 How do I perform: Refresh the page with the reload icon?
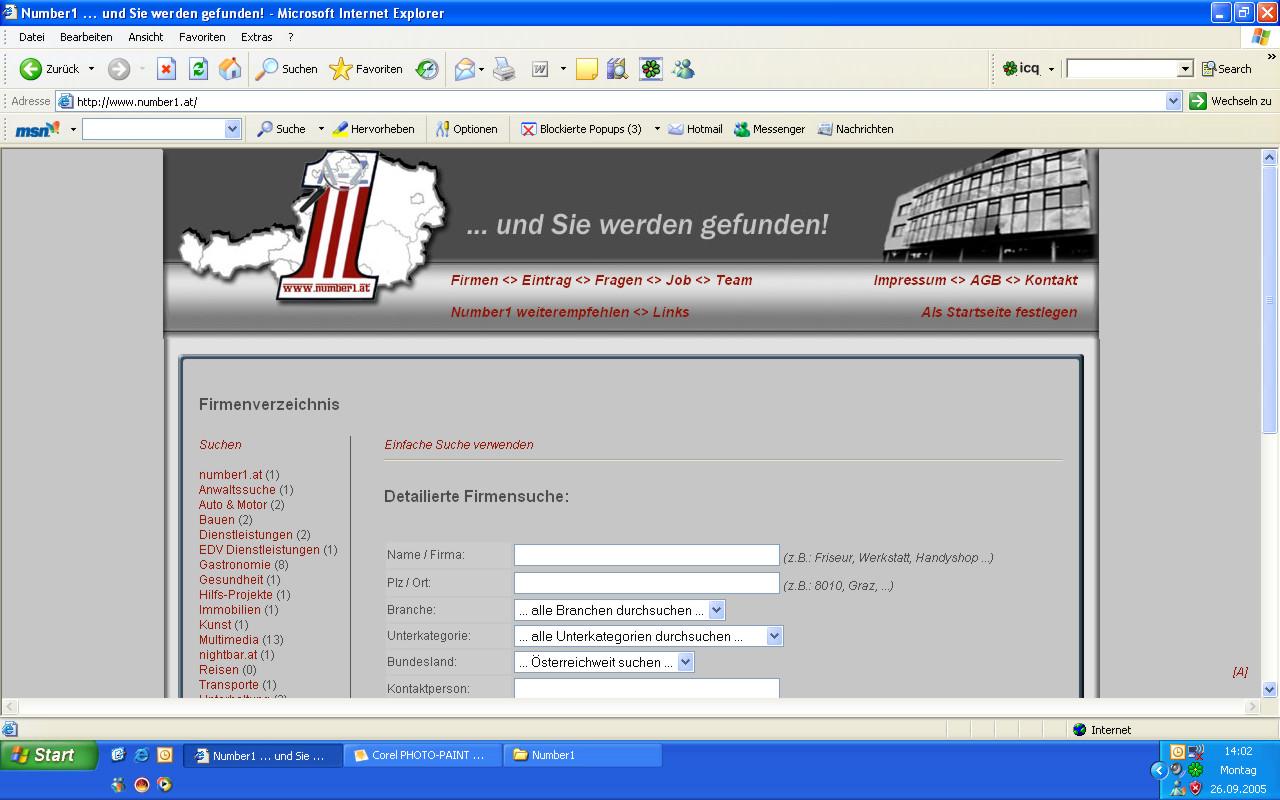click(x=198, y=69)
